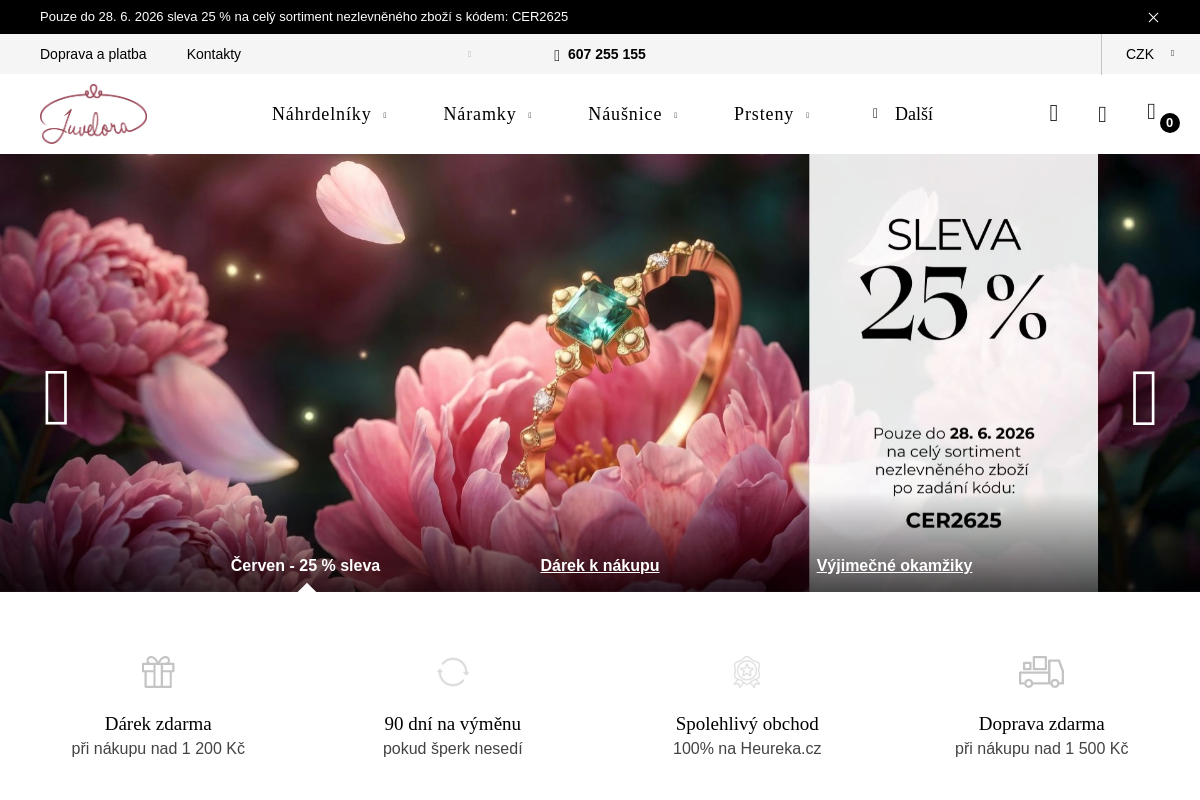Go to Juvelora logo homepage
The image size is (1200, 800).
click(x=94, y=114)
